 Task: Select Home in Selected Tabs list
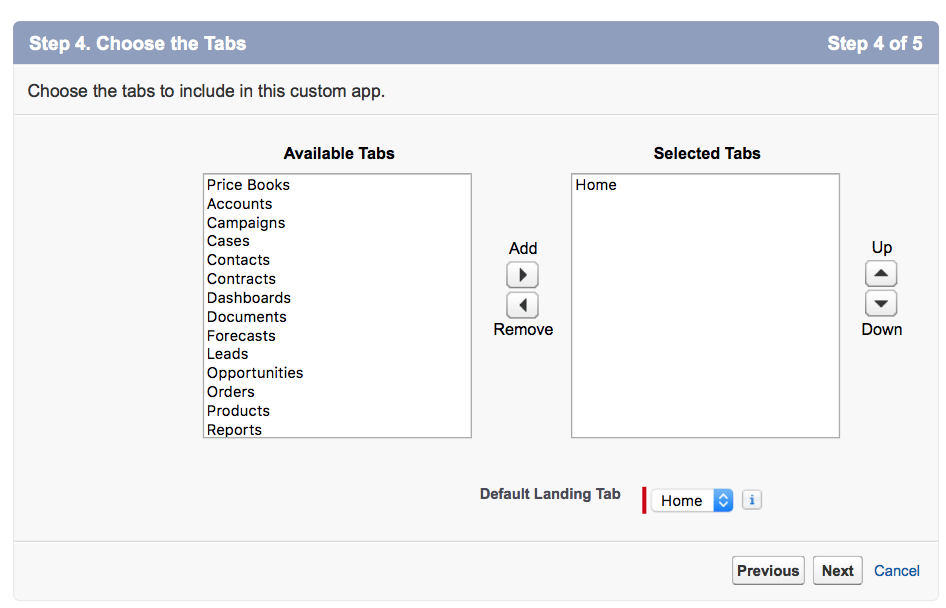(705, 185)
